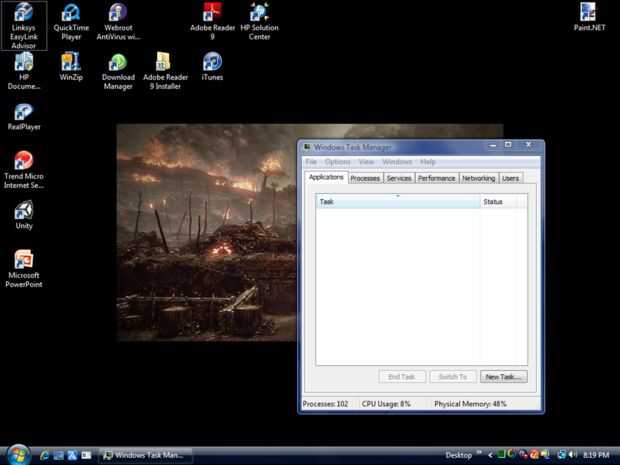Click the End Task button
Viewport: 620px width, 465px height.
pos(402,377)
